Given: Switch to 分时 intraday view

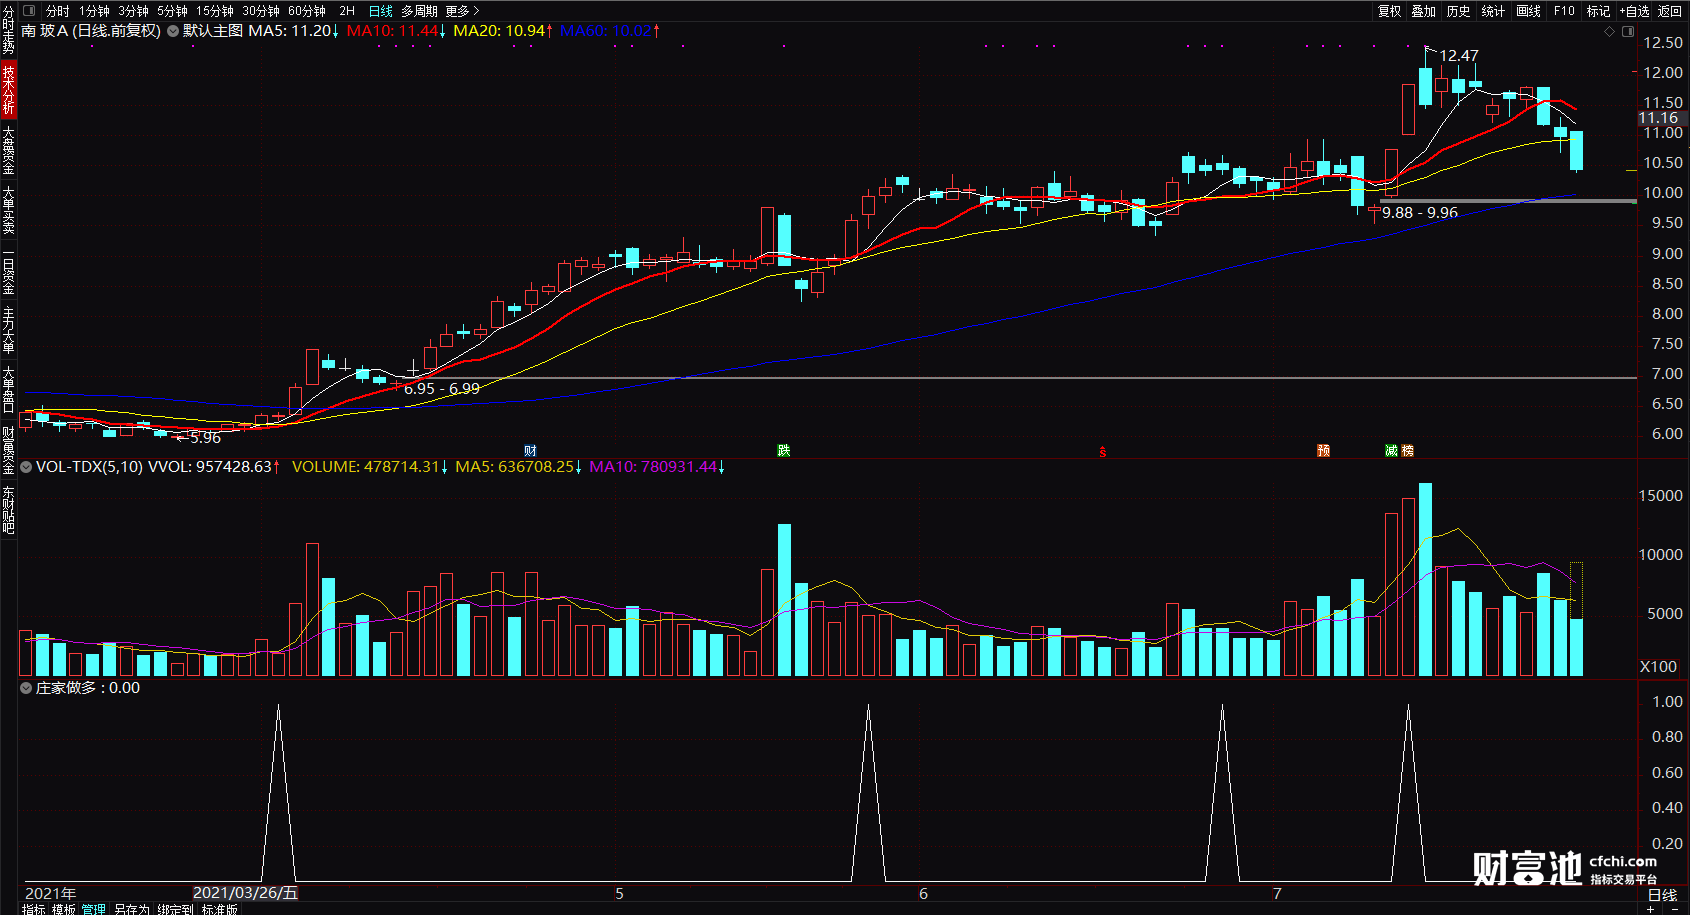Looking at the screenshot, I should coord(58,11).
